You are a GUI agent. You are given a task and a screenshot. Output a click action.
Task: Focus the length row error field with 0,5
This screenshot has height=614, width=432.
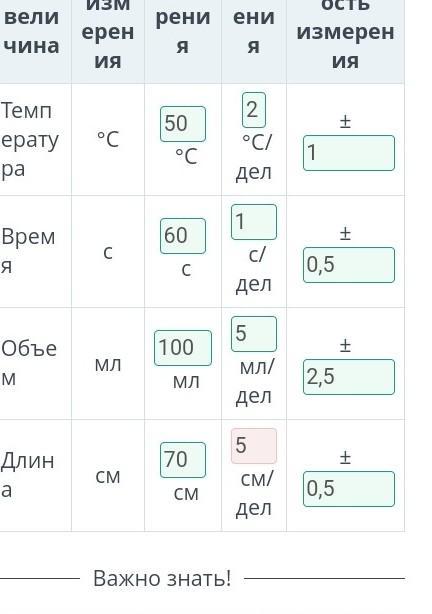[x=349, y=489]
